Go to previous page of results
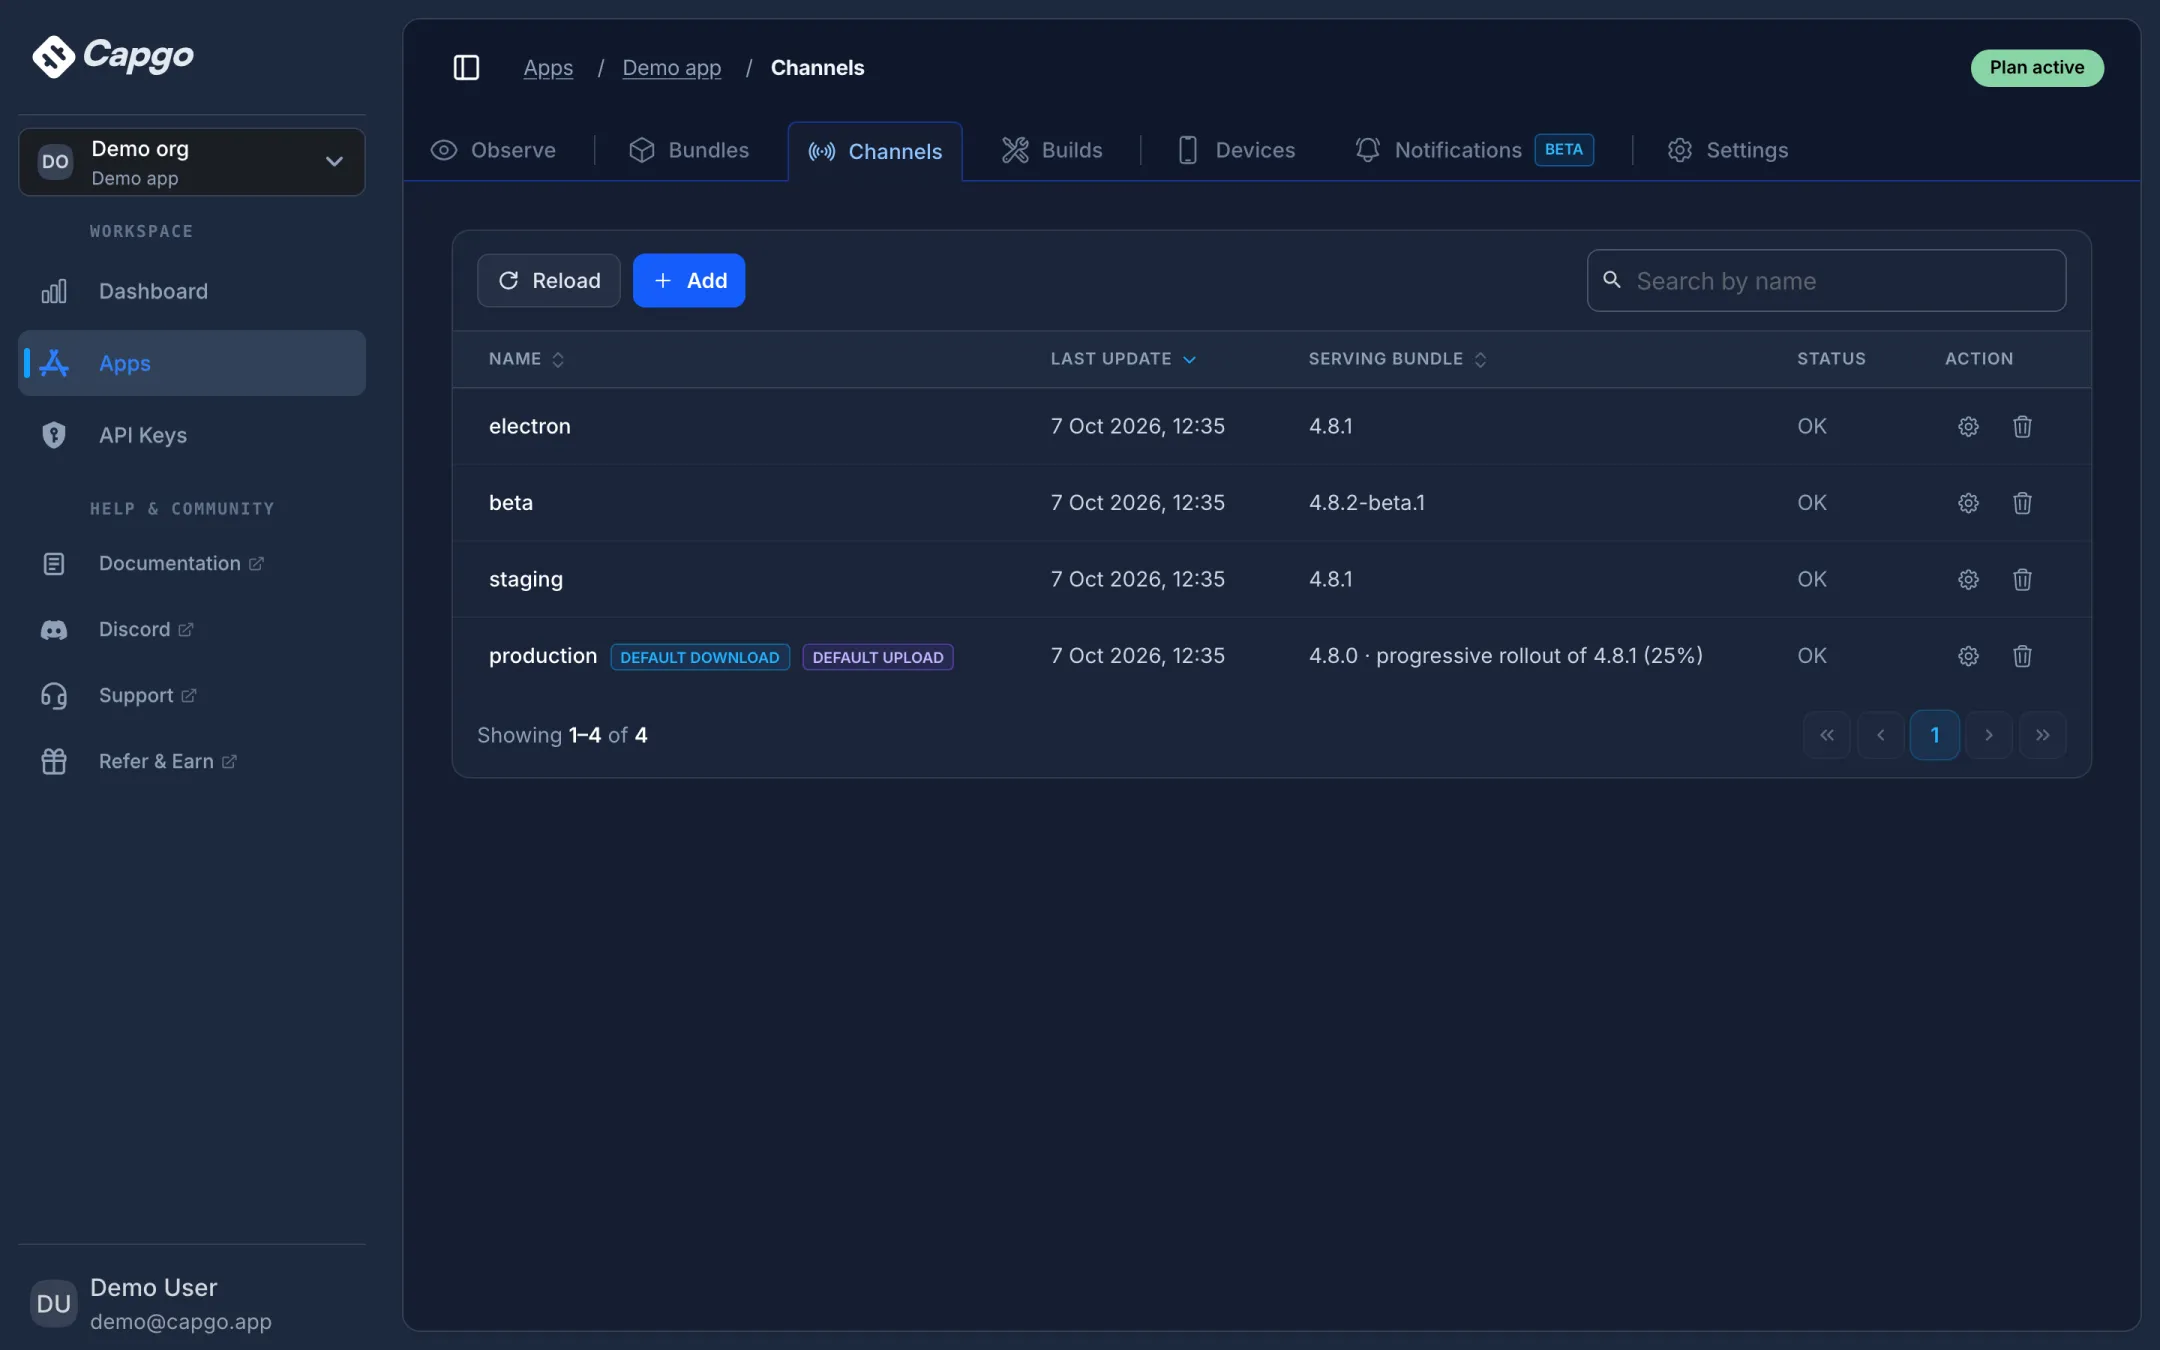 point(1881,735)
